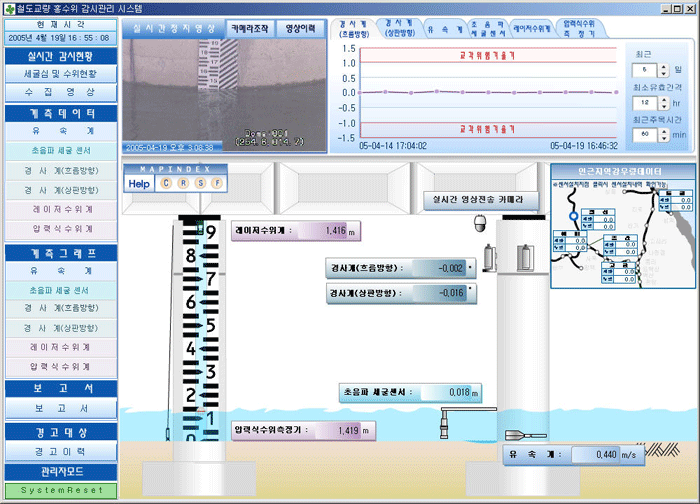Increase the 최근 days stepper value
Viewport: 700px width, 504px height.
coord(661,66)
